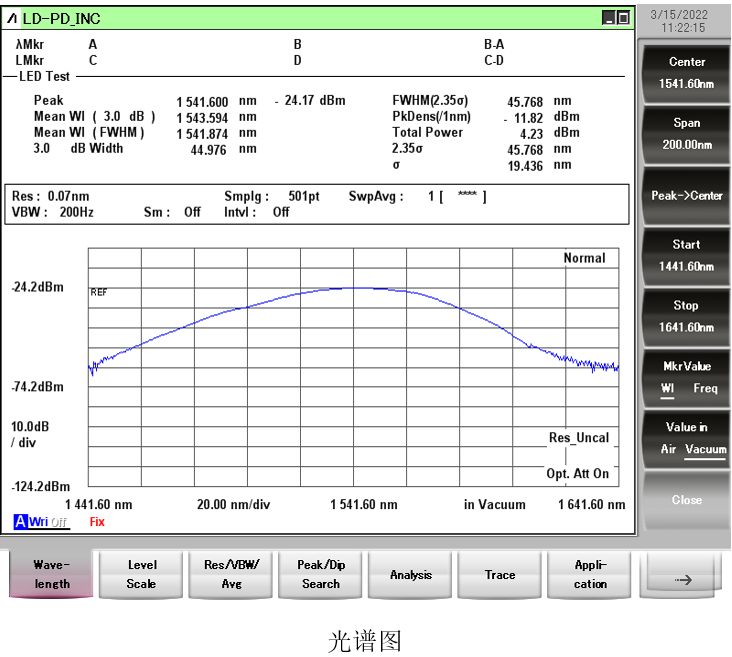The image size is (732, 657).
Task: Set the Start wavelength 1441.60nm softkey
Action: 686,255
